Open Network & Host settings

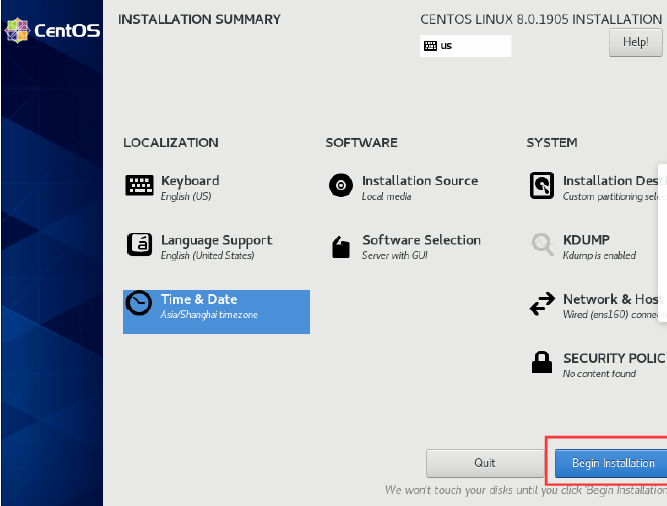597,306
